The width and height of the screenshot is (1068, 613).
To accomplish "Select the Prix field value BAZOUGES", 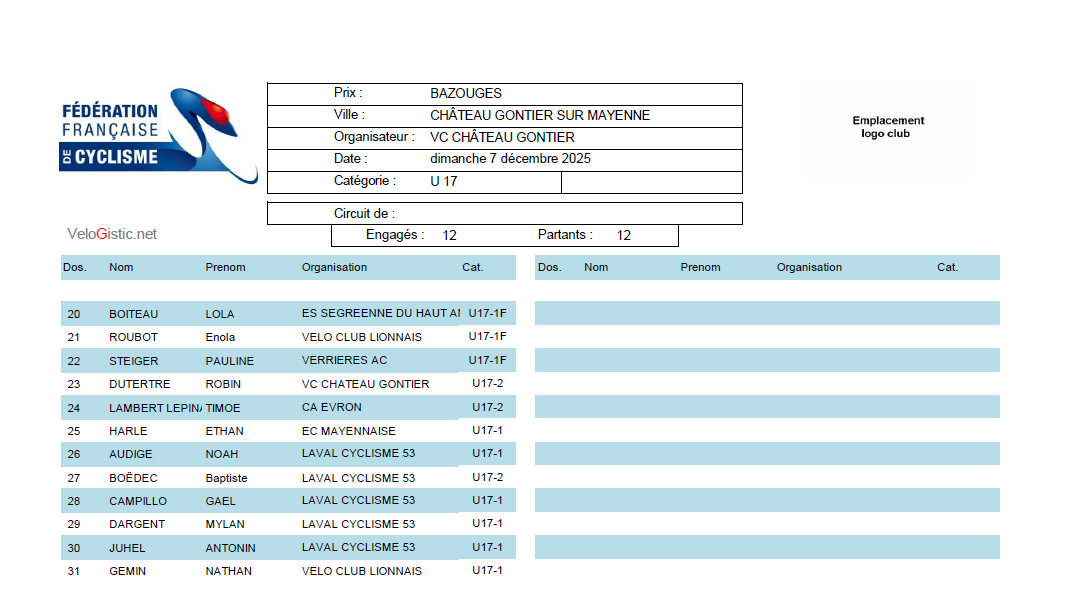I will (x=466, y=93).
